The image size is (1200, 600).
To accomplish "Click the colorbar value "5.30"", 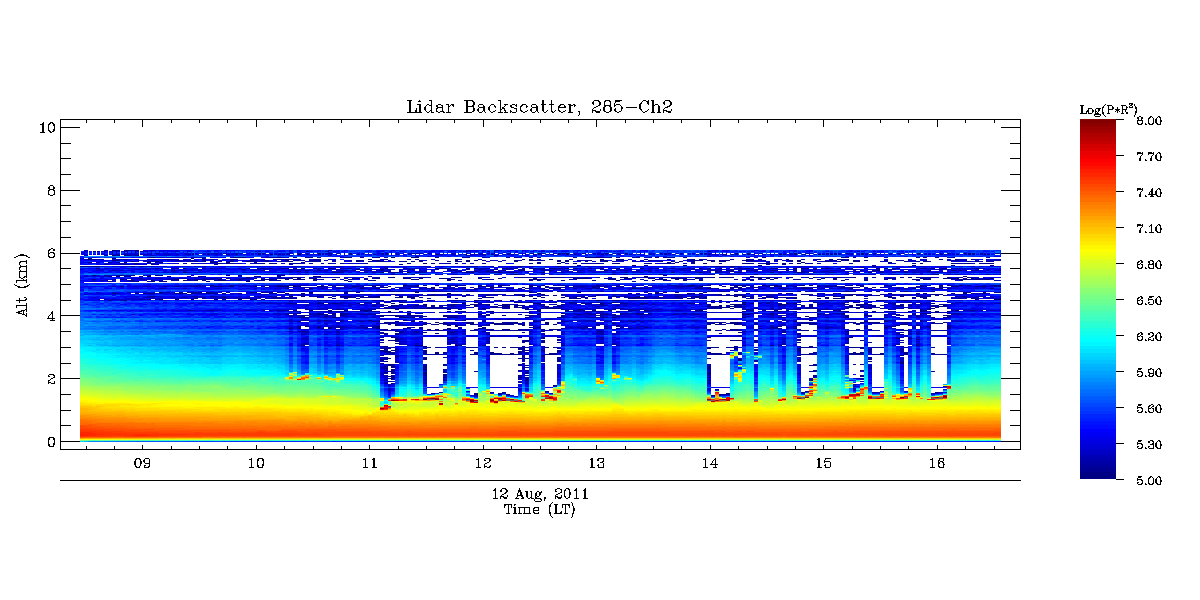I will (1149, 445).
